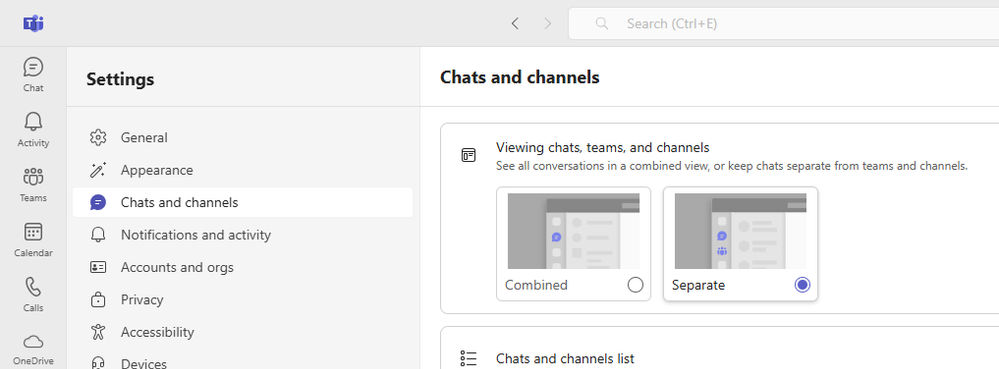Click the Combined layout preview thumbnail

573,231
